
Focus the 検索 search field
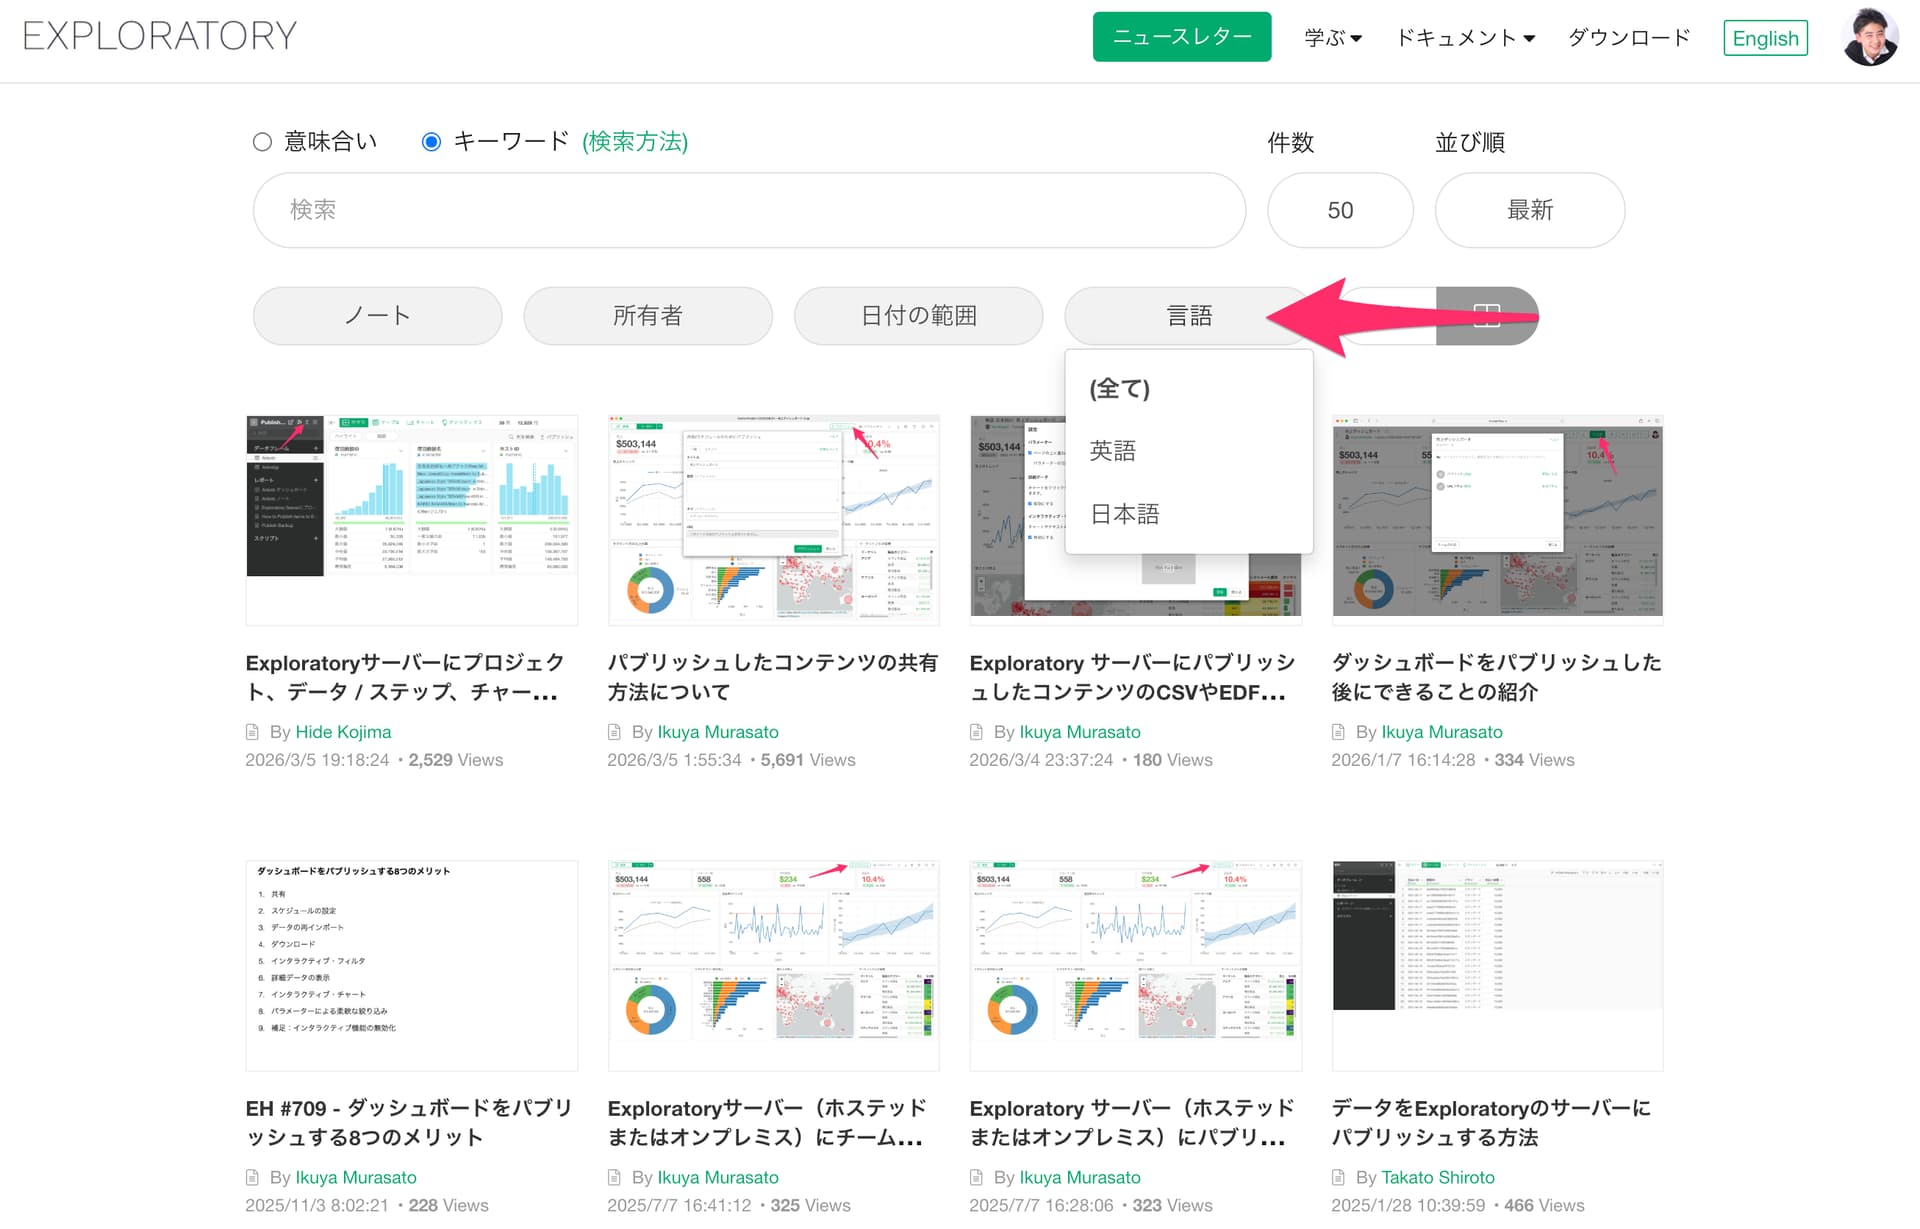[749, 210]
